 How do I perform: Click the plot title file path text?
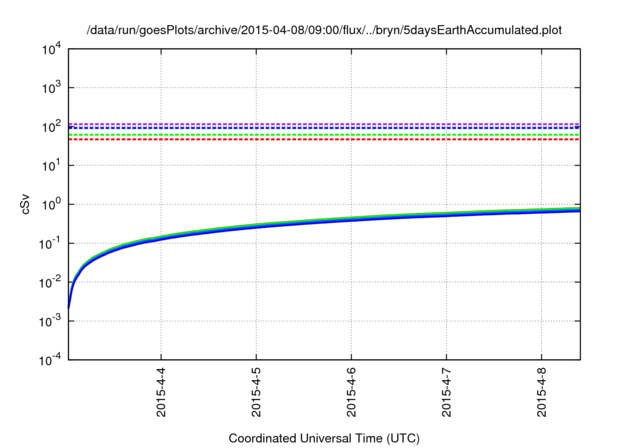324,30
